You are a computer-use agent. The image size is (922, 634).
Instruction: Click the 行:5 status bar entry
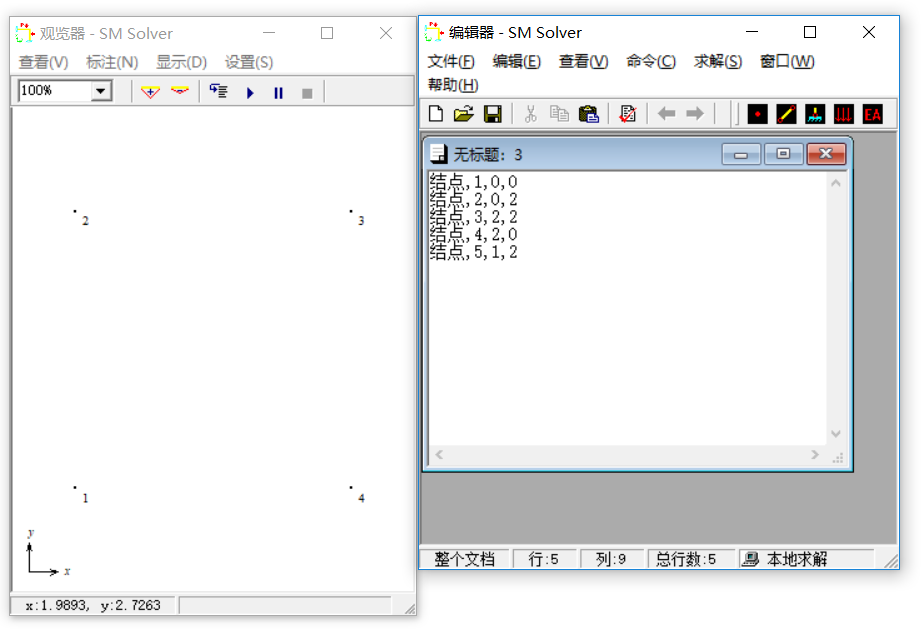click(x=543, y=559)
